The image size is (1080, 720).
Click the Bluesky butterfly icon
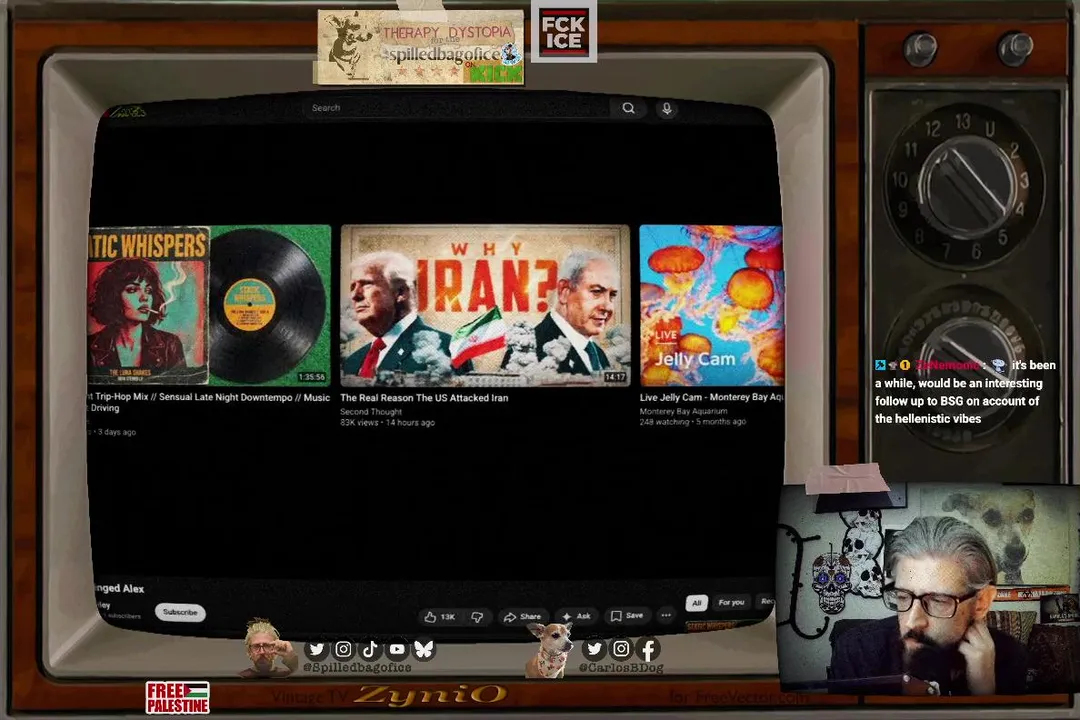[424, 649]
